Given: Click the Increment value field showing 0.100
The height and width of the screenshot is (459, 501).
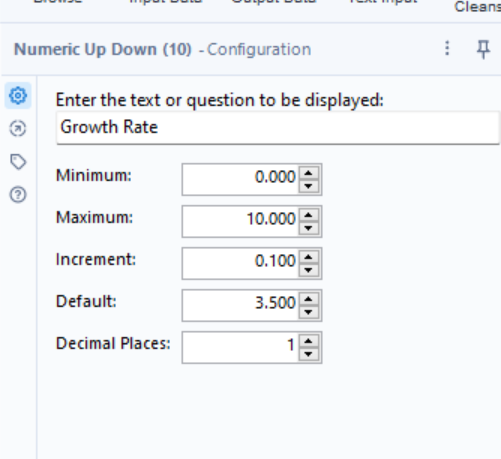Looking at the screenshot, I should [x=240, y=263].
